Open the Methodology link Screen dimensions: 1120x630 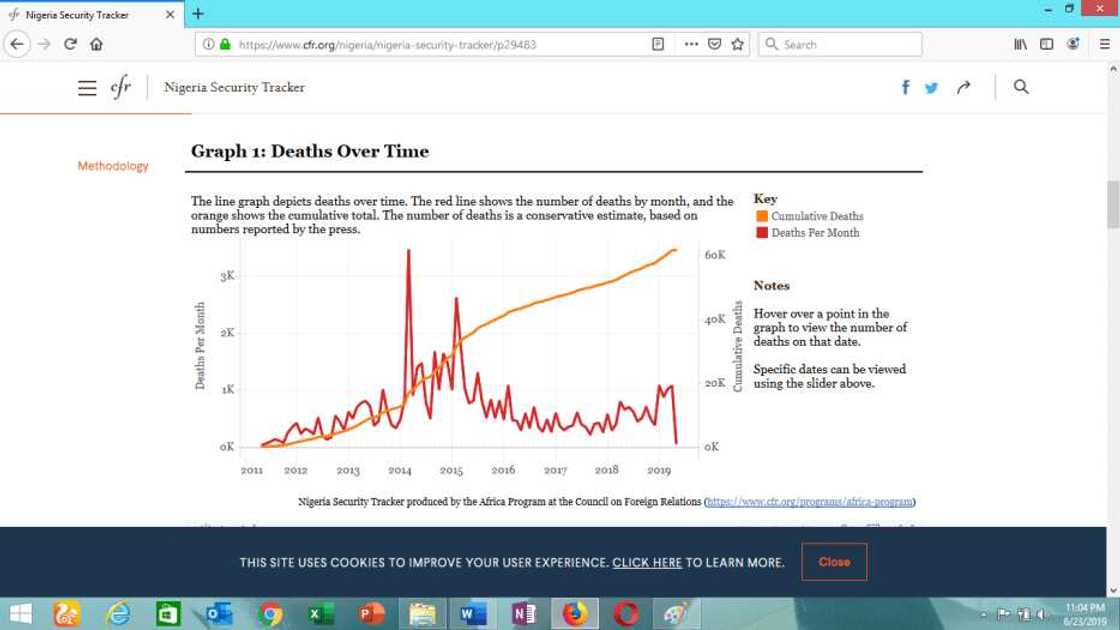(113, 166)
